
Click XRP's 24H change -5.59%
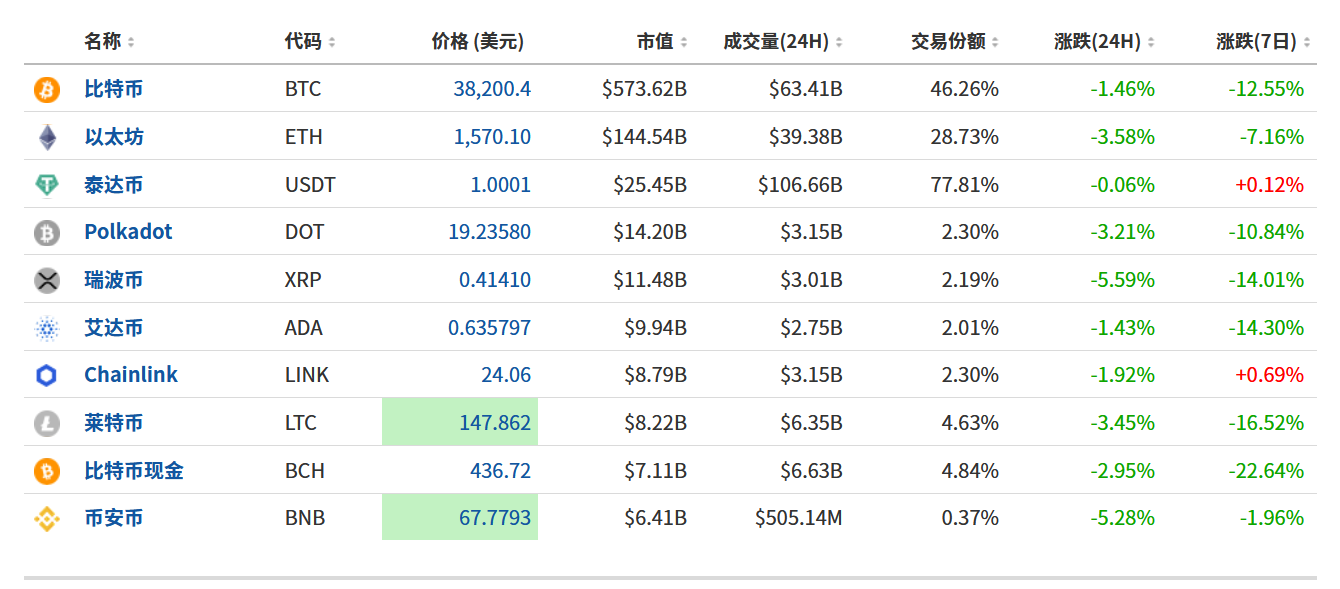coord(1122,280)
